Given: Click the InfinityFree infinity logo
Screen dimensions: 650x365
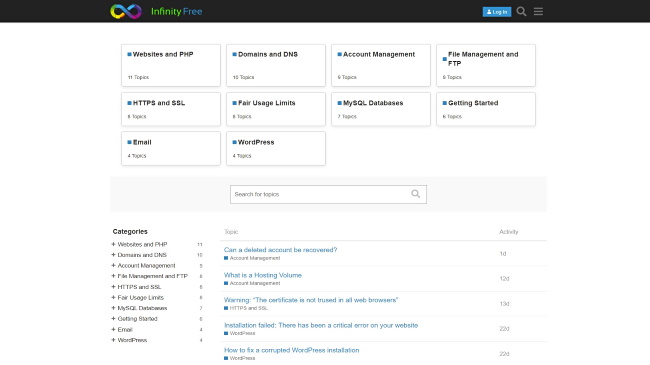Looking at the screenshot, I should pyautogui.click(x=126, y=11).
